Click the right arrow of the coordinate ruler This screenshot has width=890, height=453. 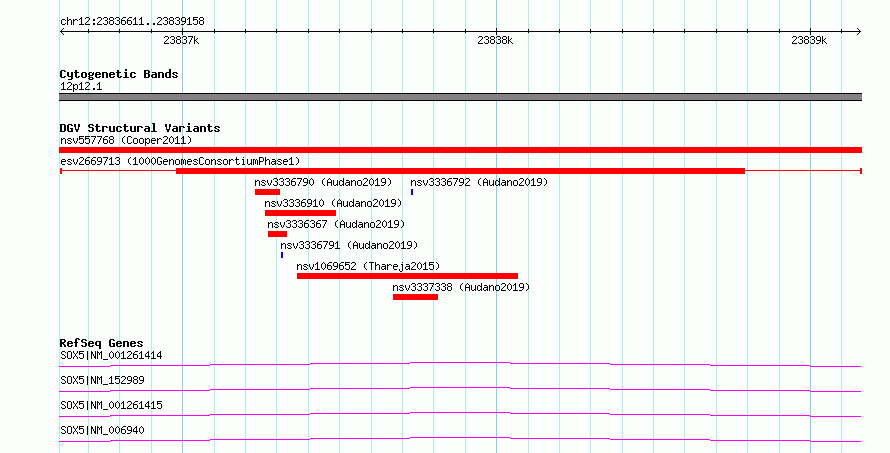click(x=859, y=32)
